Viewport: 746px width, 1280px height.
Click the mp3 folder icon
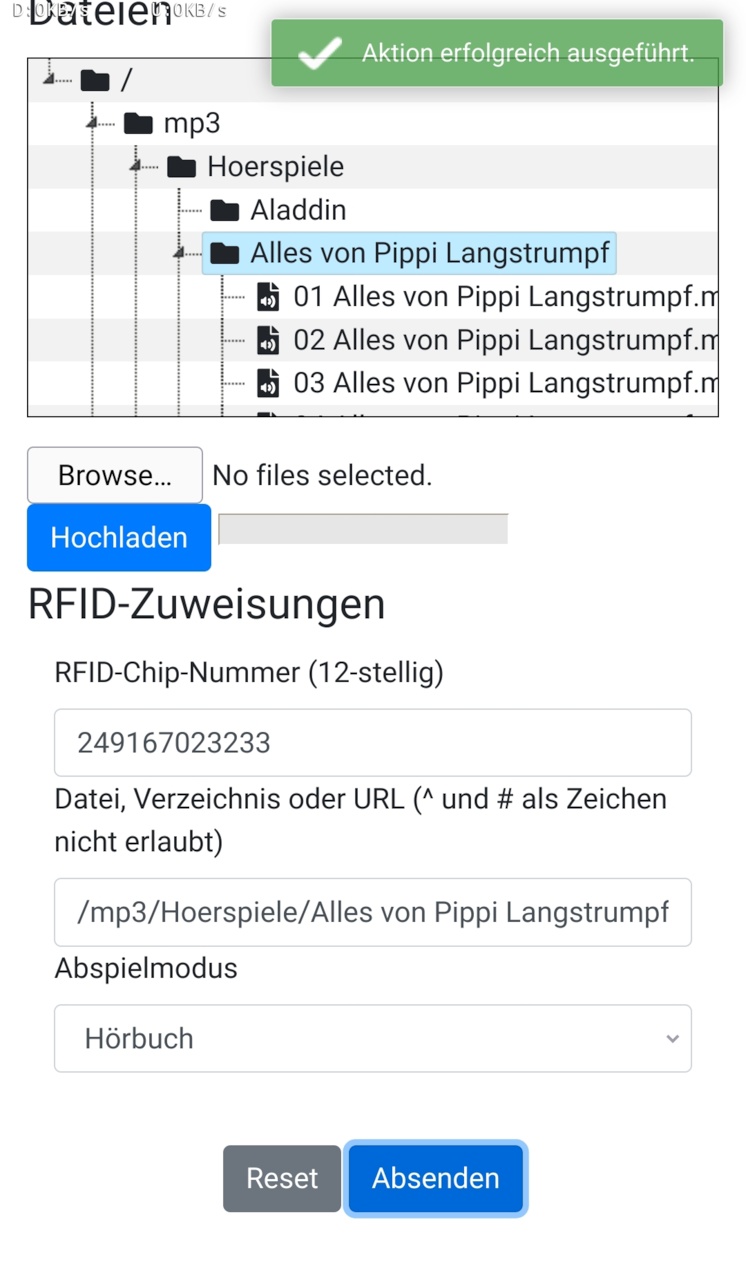pyautogui.click(x=138, y=123)
